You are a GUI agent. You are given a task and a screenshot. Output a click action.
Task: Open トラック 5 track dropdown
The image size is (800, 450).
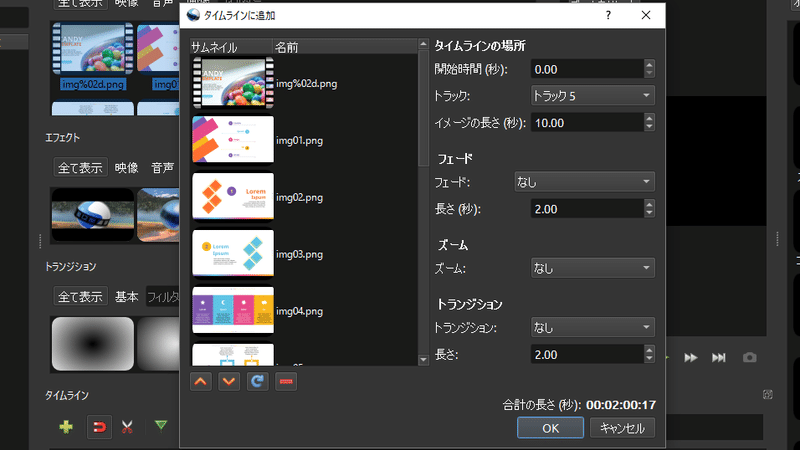pos(593,95)
